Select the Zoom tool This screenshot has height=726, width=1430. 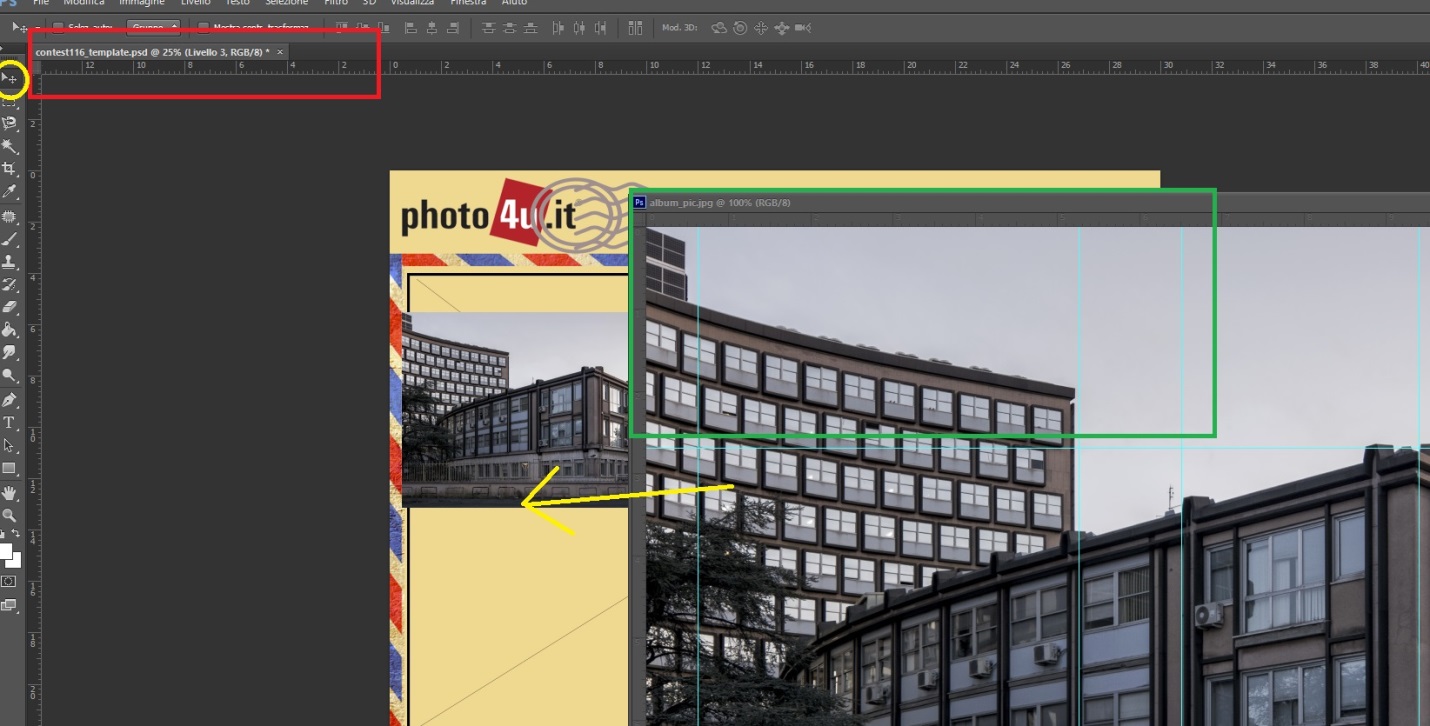[x=10, y=515]
